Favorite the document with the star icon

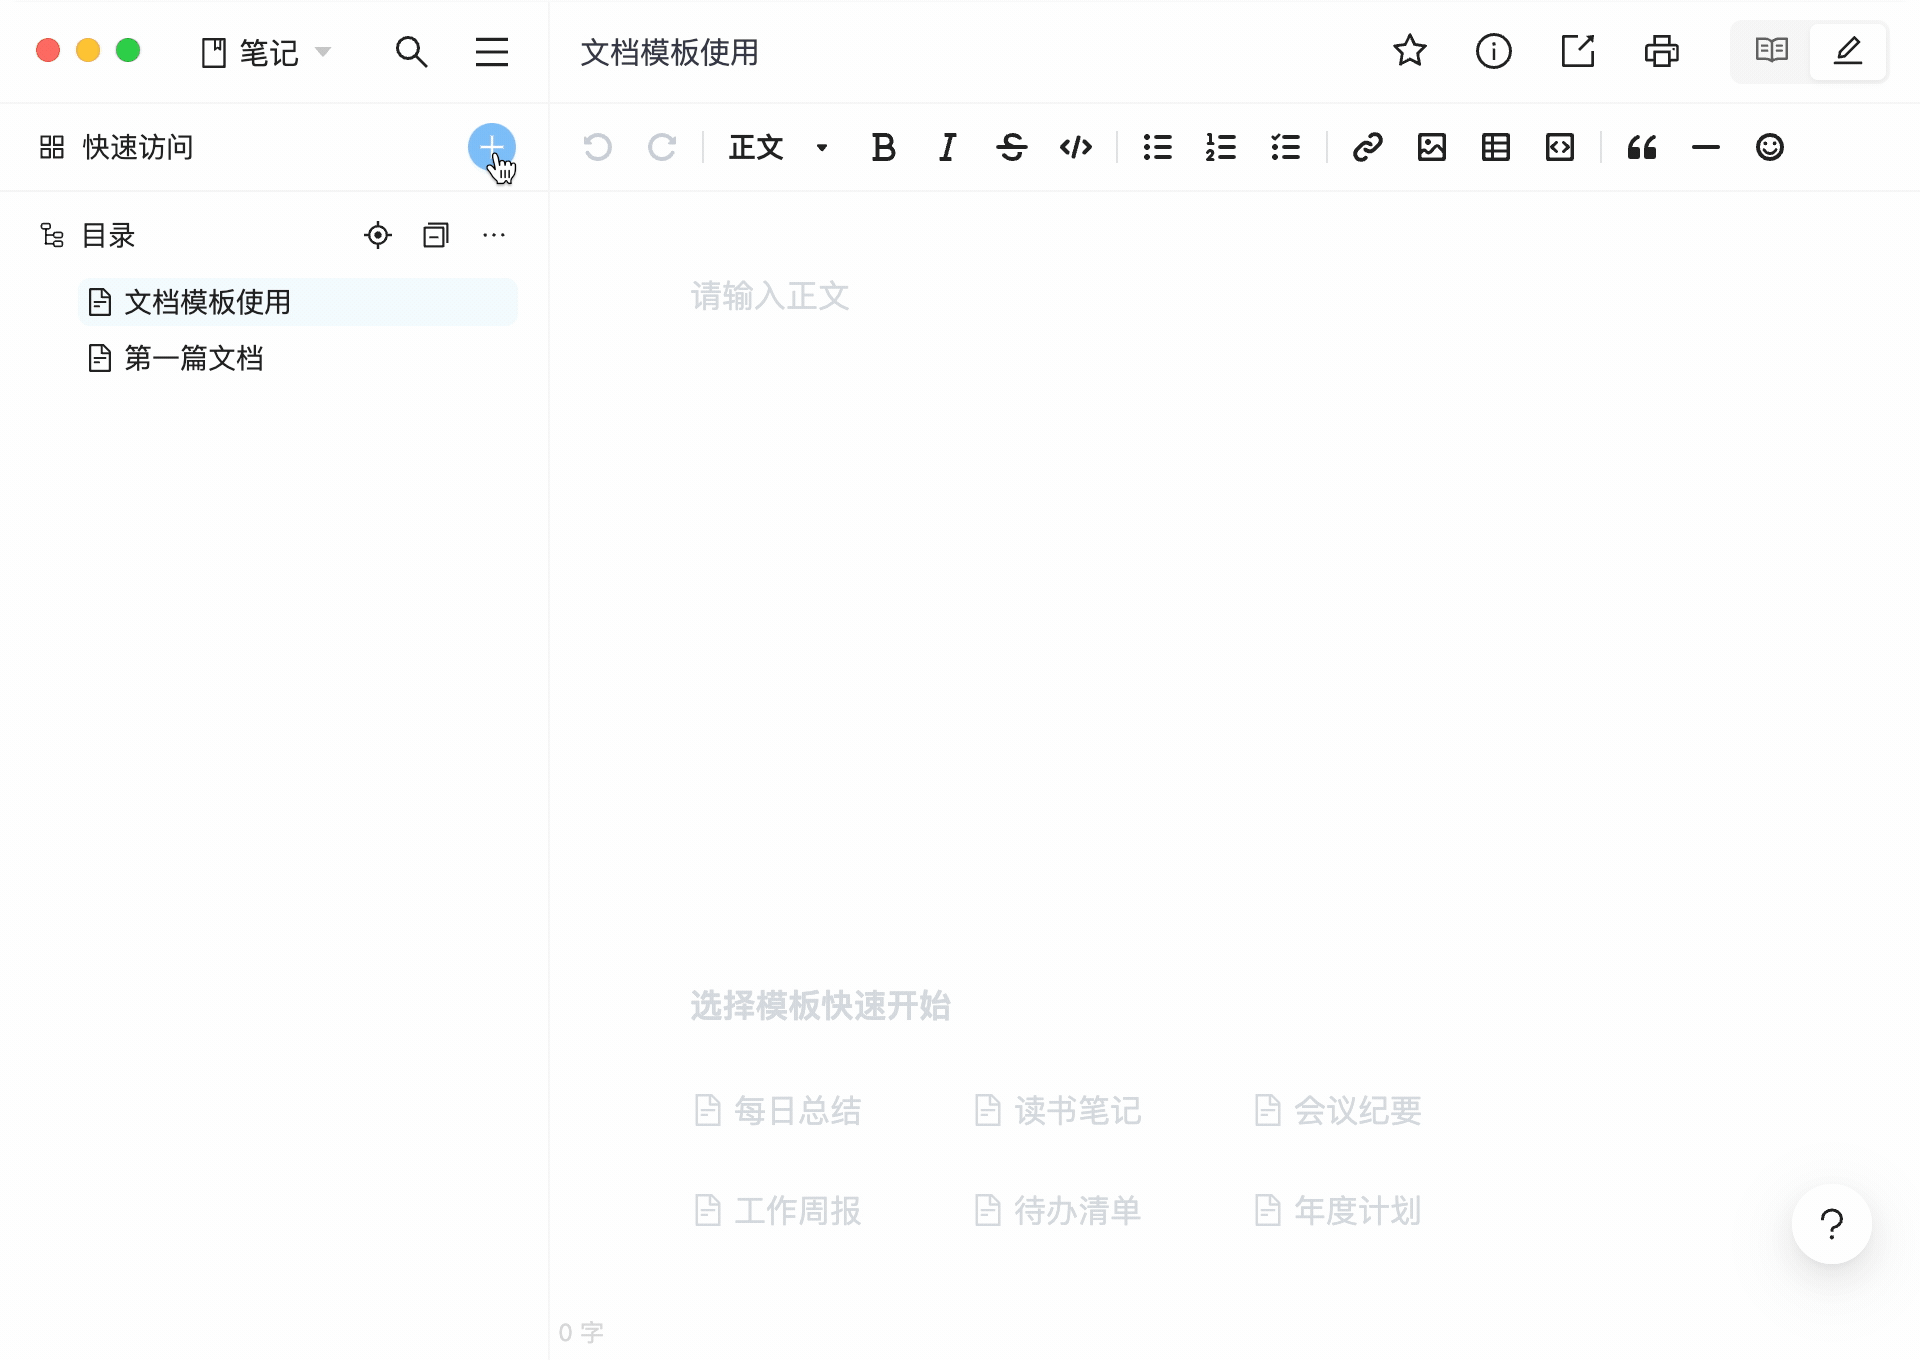[1410, 51]
